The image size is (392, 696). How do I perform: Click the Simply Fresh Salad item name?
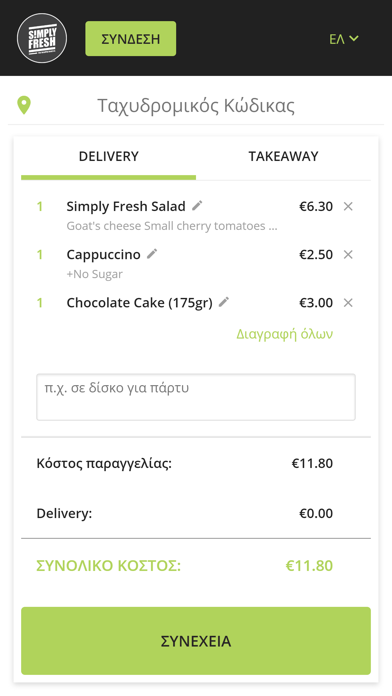coord(126,206)
